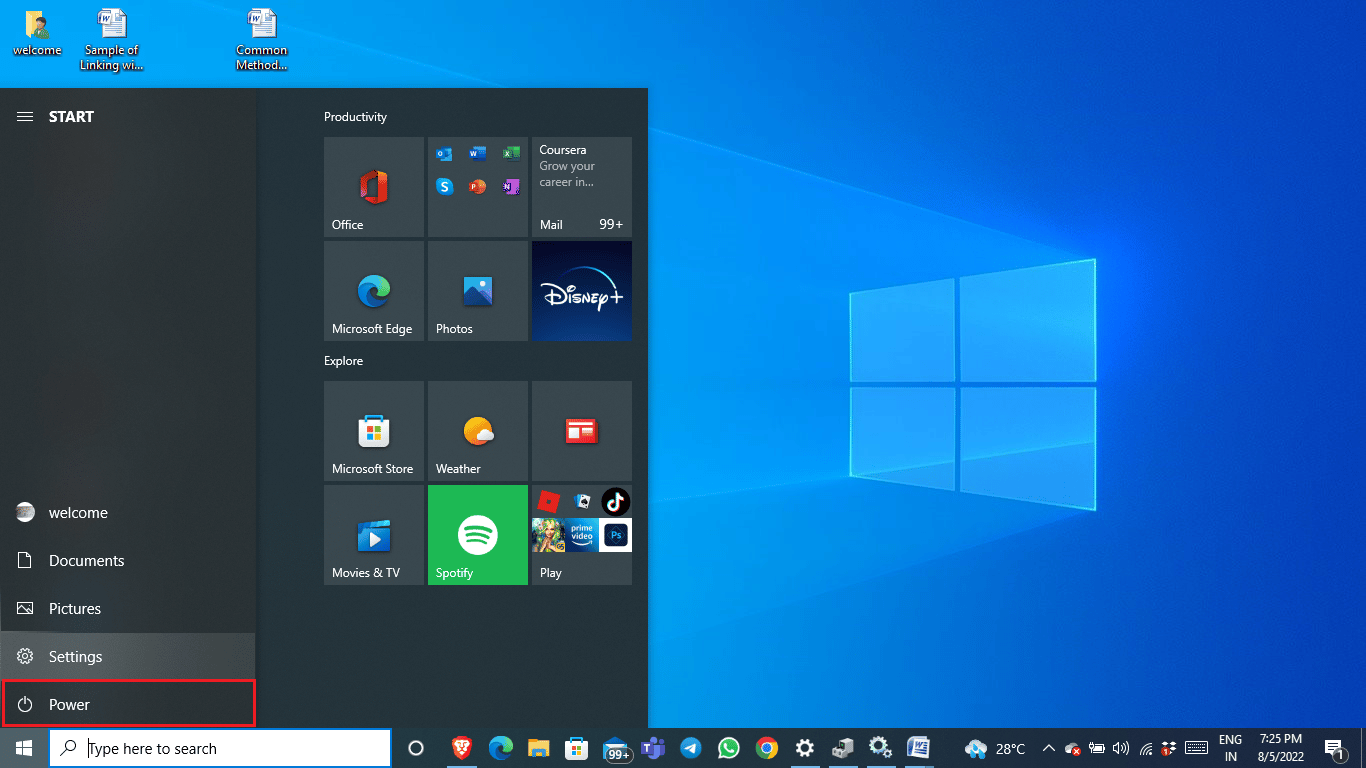Open Documents from Start sidebar
The width and height of the screenshot is (1366, 768).
[86, 561]
